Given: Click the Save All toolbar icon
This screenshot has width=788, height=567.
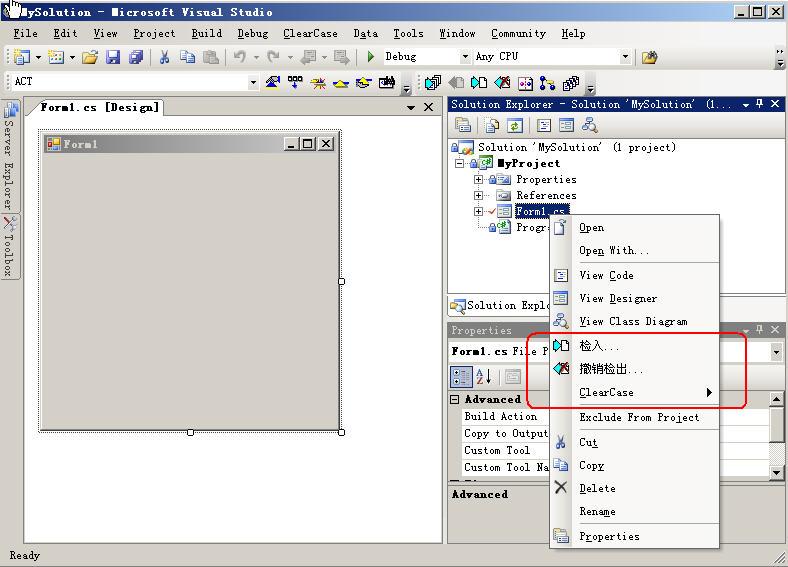Looking at the screenshot, I should pos(136,57).
